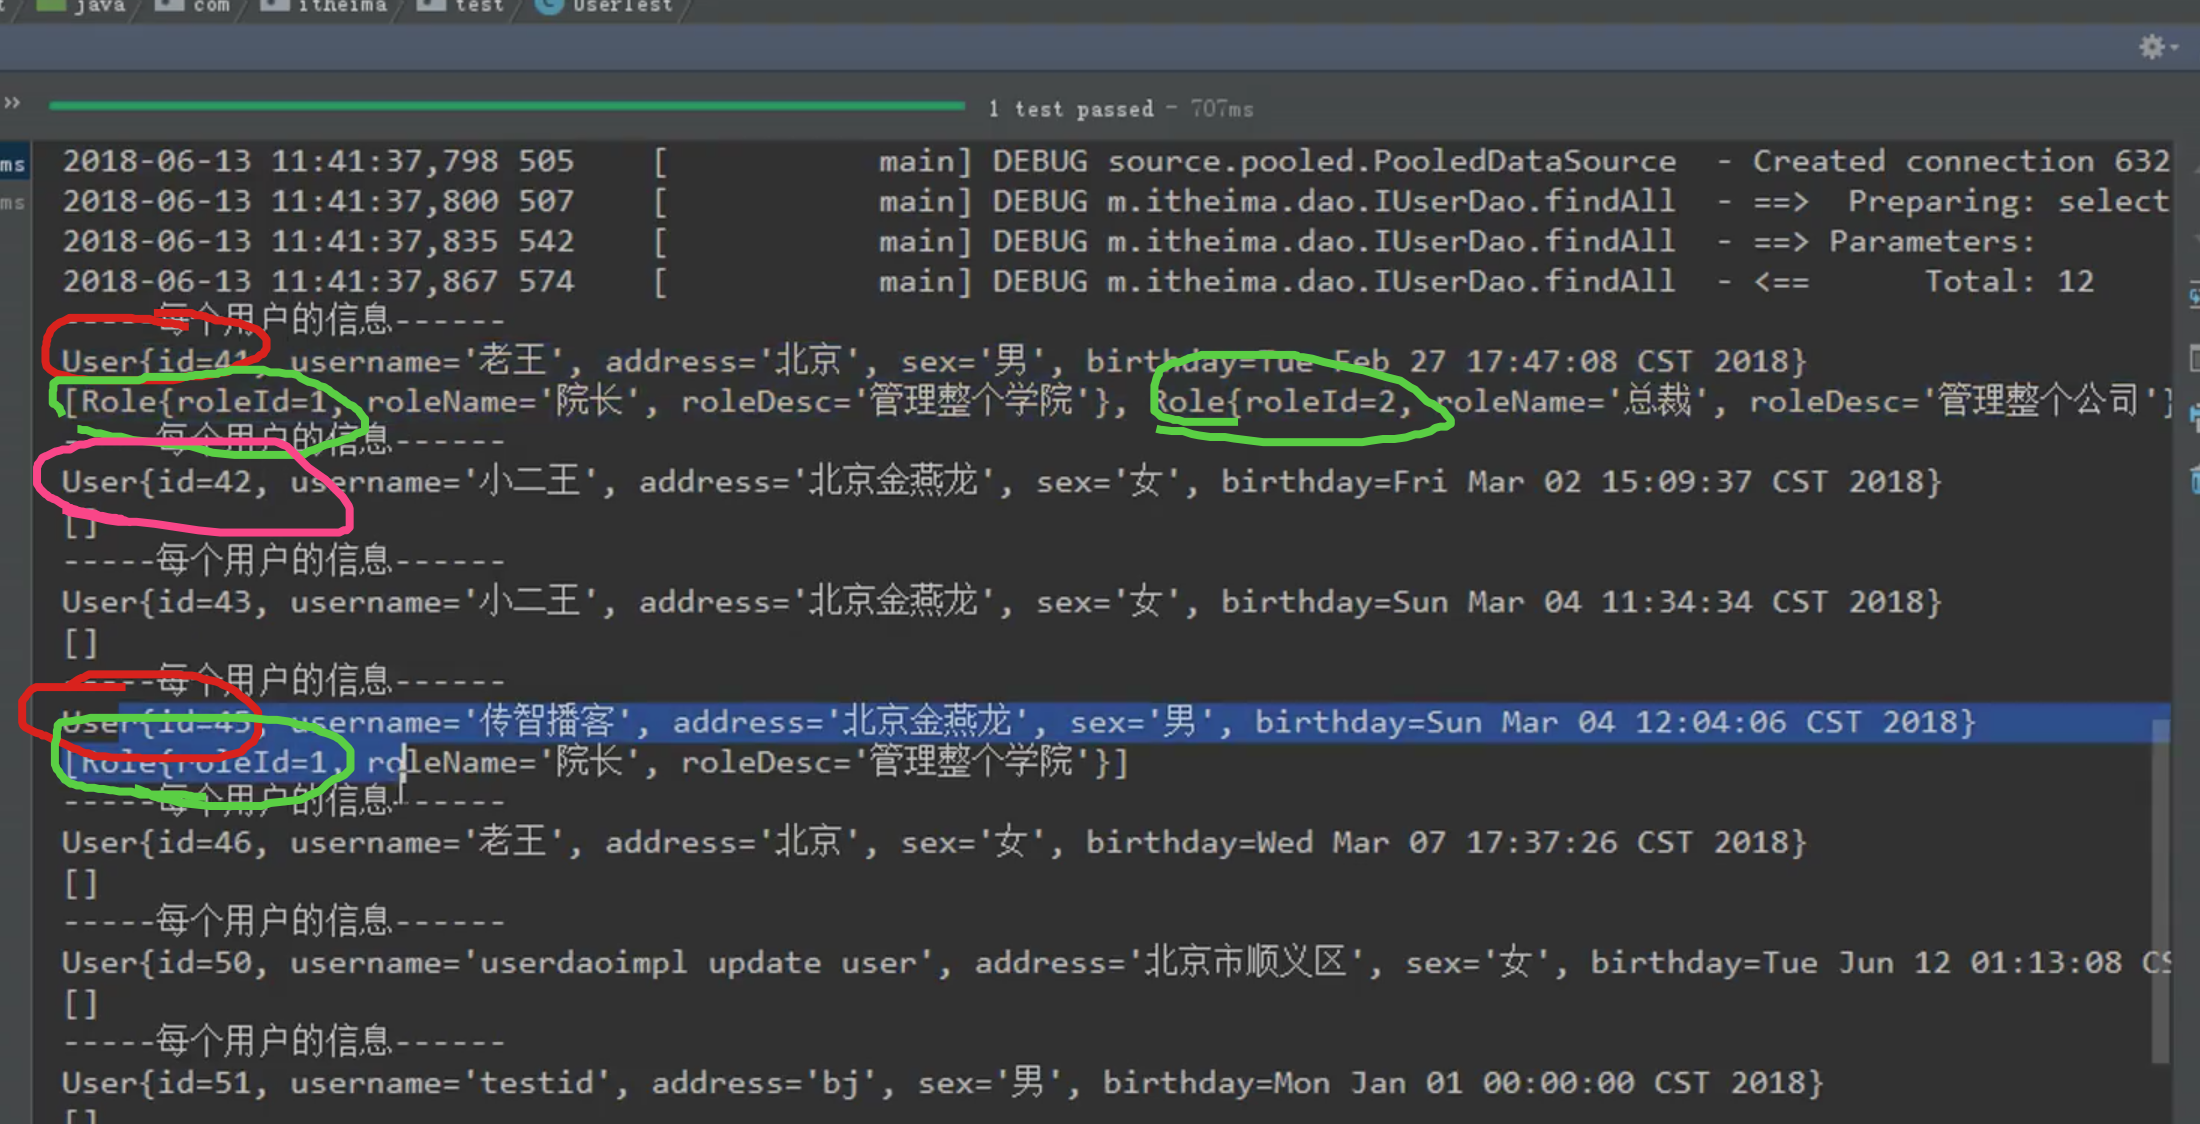This screenshot has width=2200, height=1124.
Task: Expand the hidden toolbar with the double chevron
Action: click(12, 103)
